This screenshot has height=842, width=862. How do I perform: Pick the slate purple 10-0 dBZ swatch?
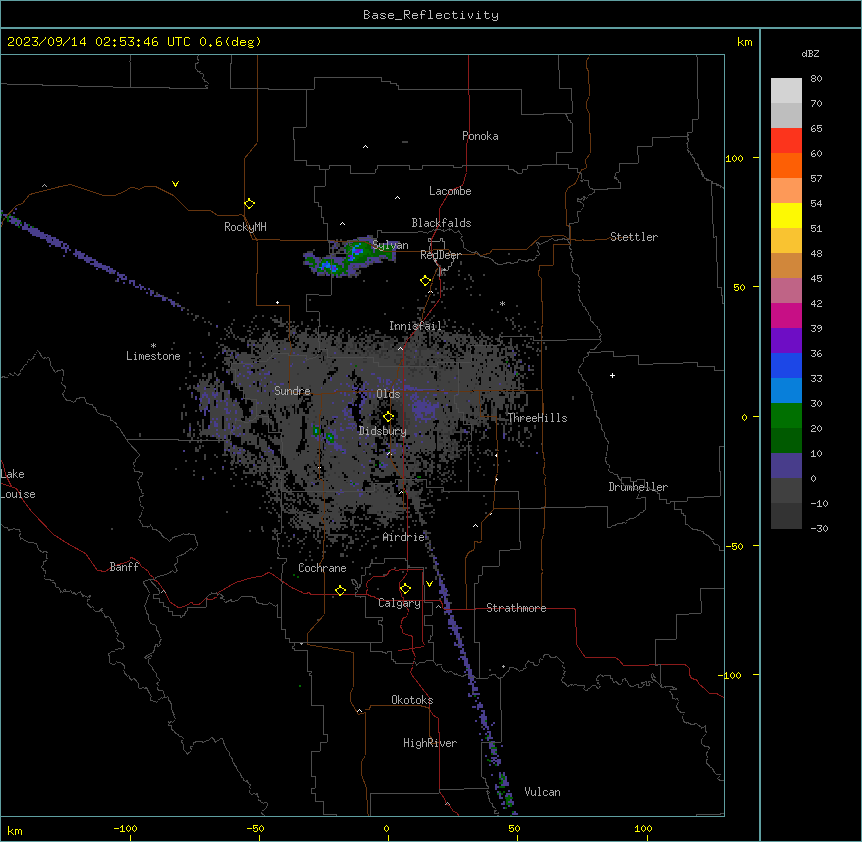point(786,466)
